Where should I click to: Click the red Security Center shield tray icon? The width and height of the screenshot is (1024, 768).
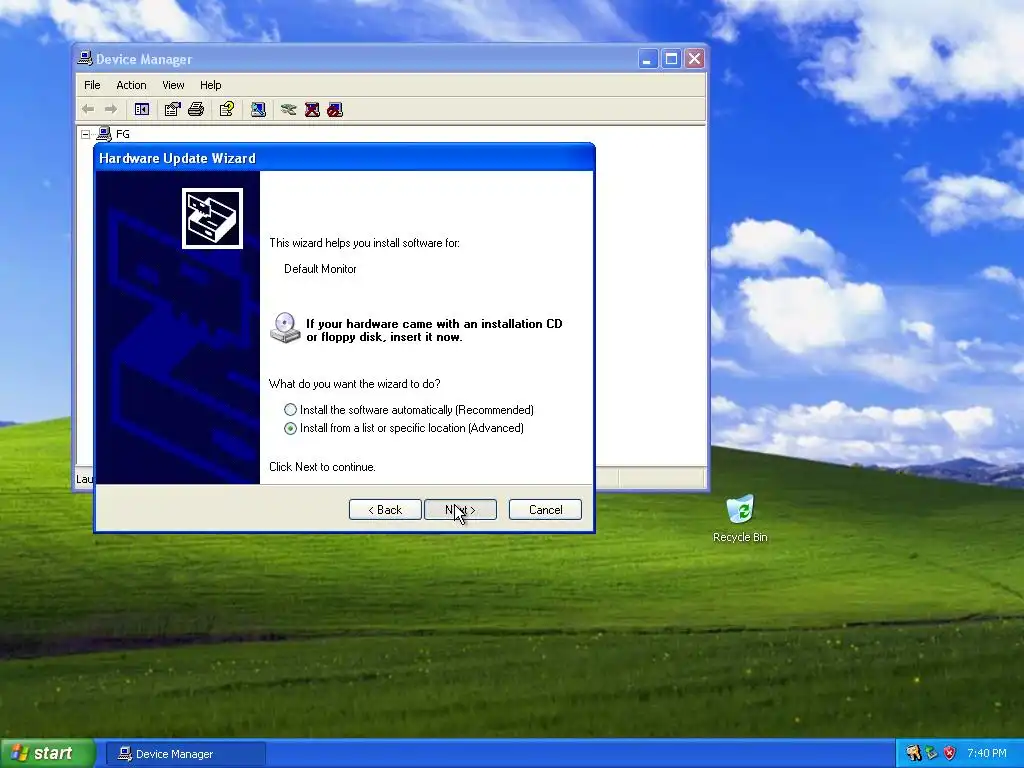pos(950,754)
